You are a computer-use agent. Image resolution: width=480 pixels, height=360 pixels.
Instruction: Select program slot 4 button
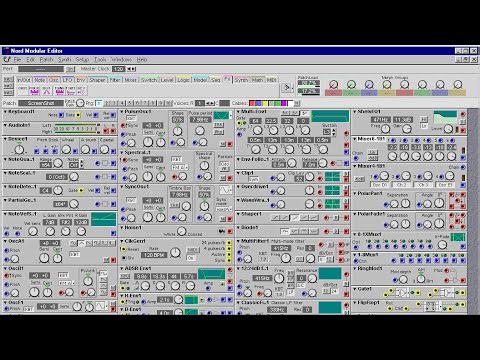[122, 103]
